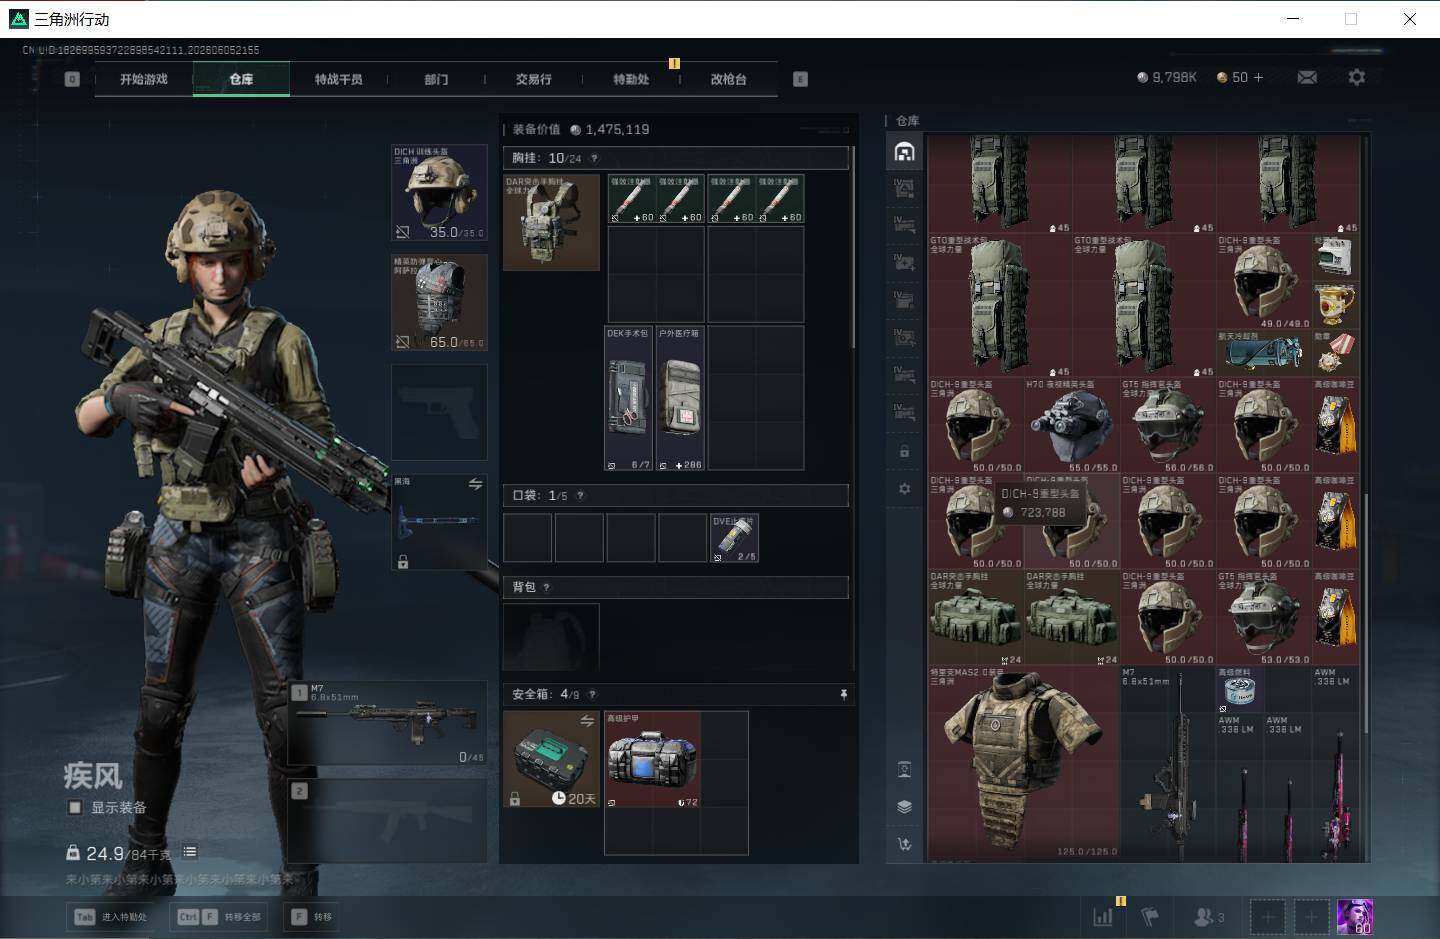
Task: Click the first IV extended storage box icon
Action: point(904,189)
